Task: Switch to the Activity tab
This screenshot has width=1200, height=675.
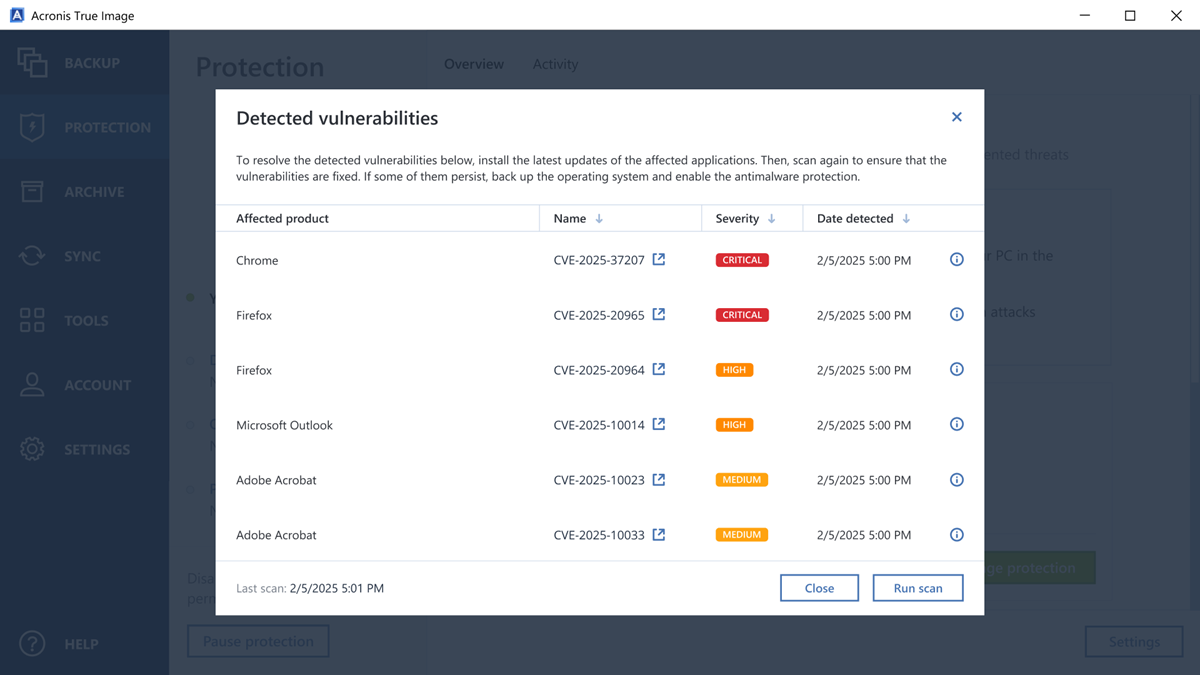Action: click(x=555, y=64)
